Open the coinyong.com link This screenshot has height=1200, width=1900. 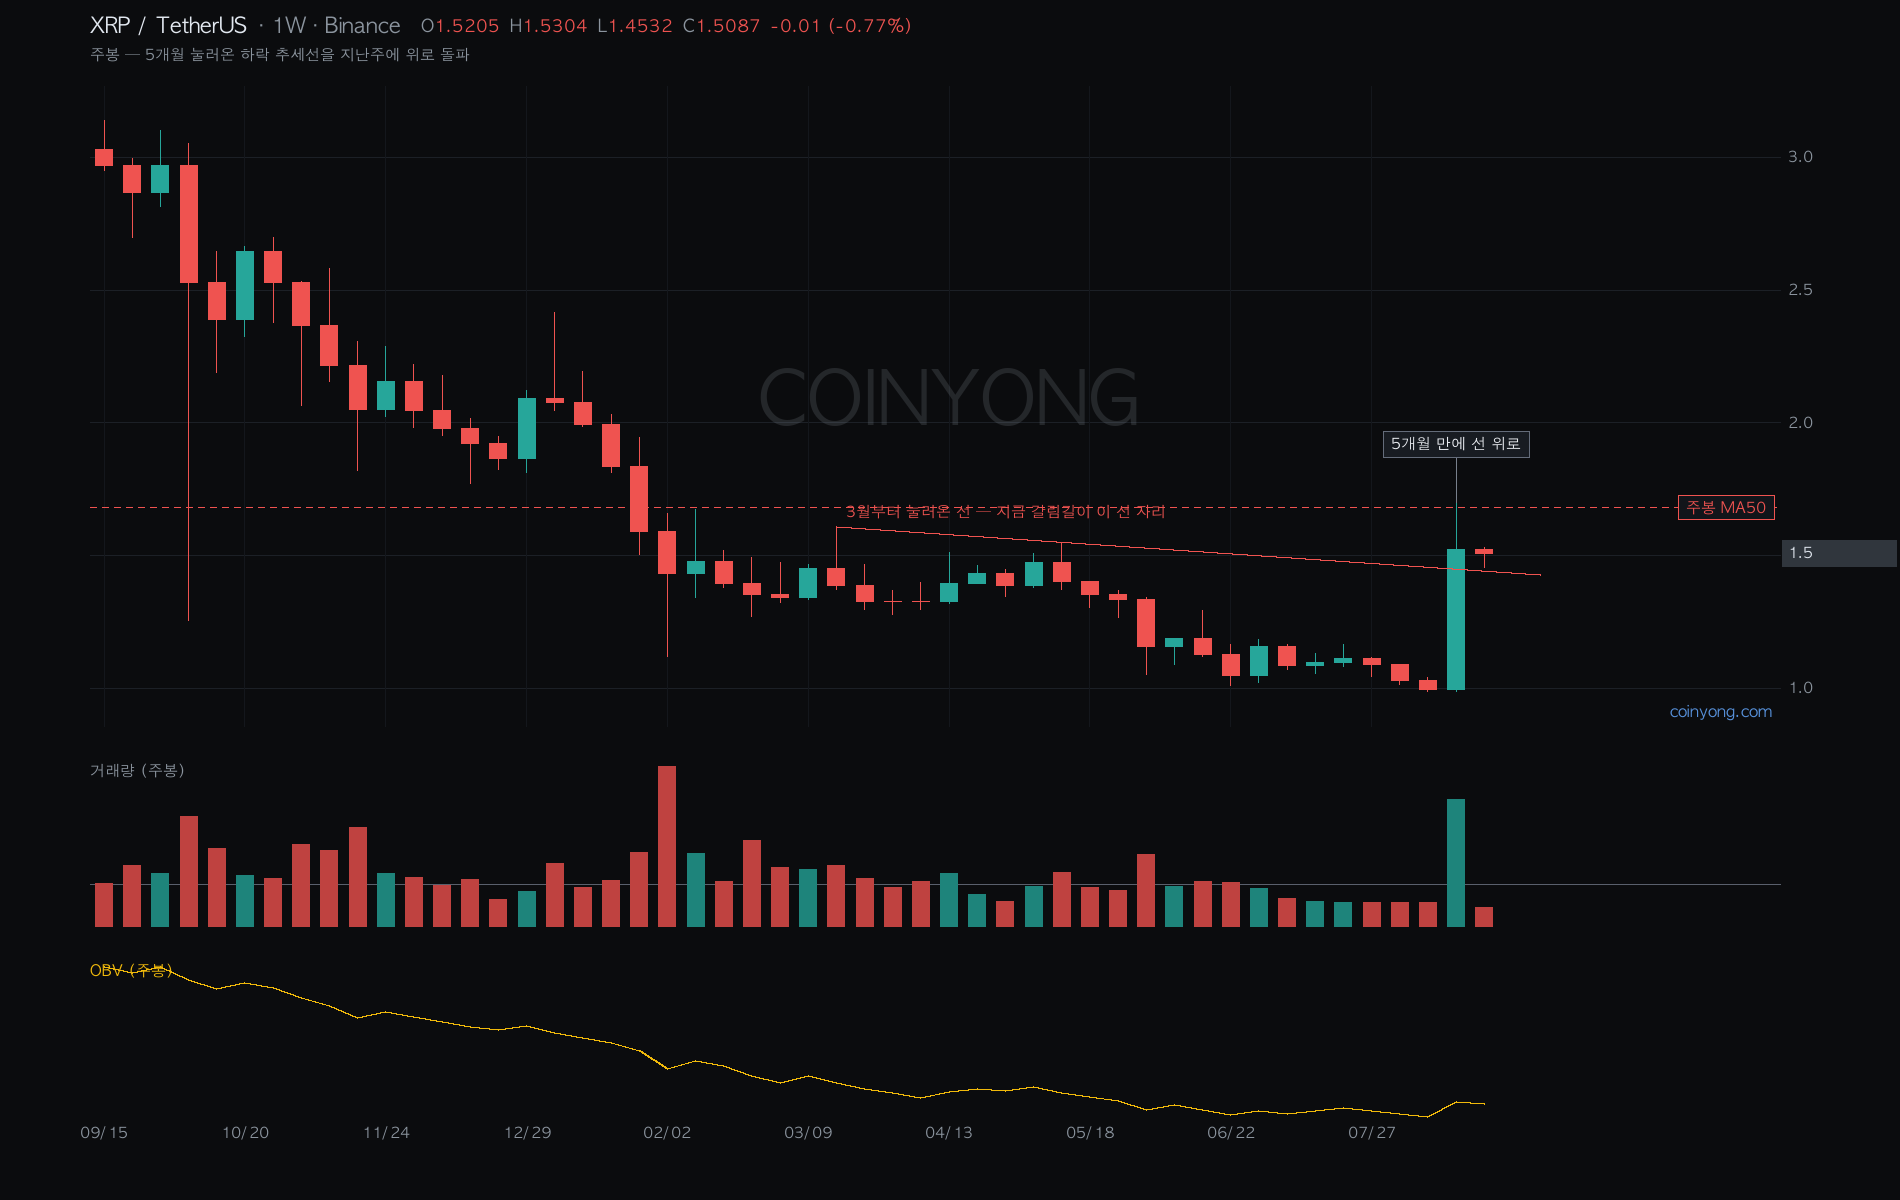click(1721, 712)
